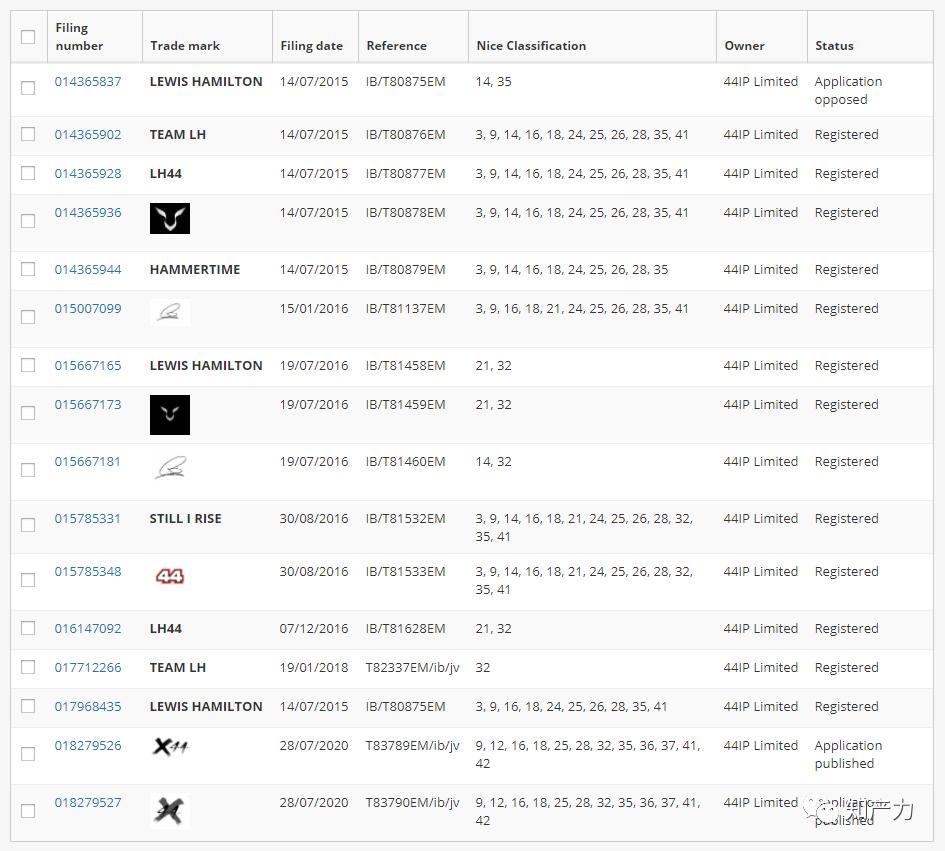
Task: Open filing number 018279526
Action: (88, 746)
